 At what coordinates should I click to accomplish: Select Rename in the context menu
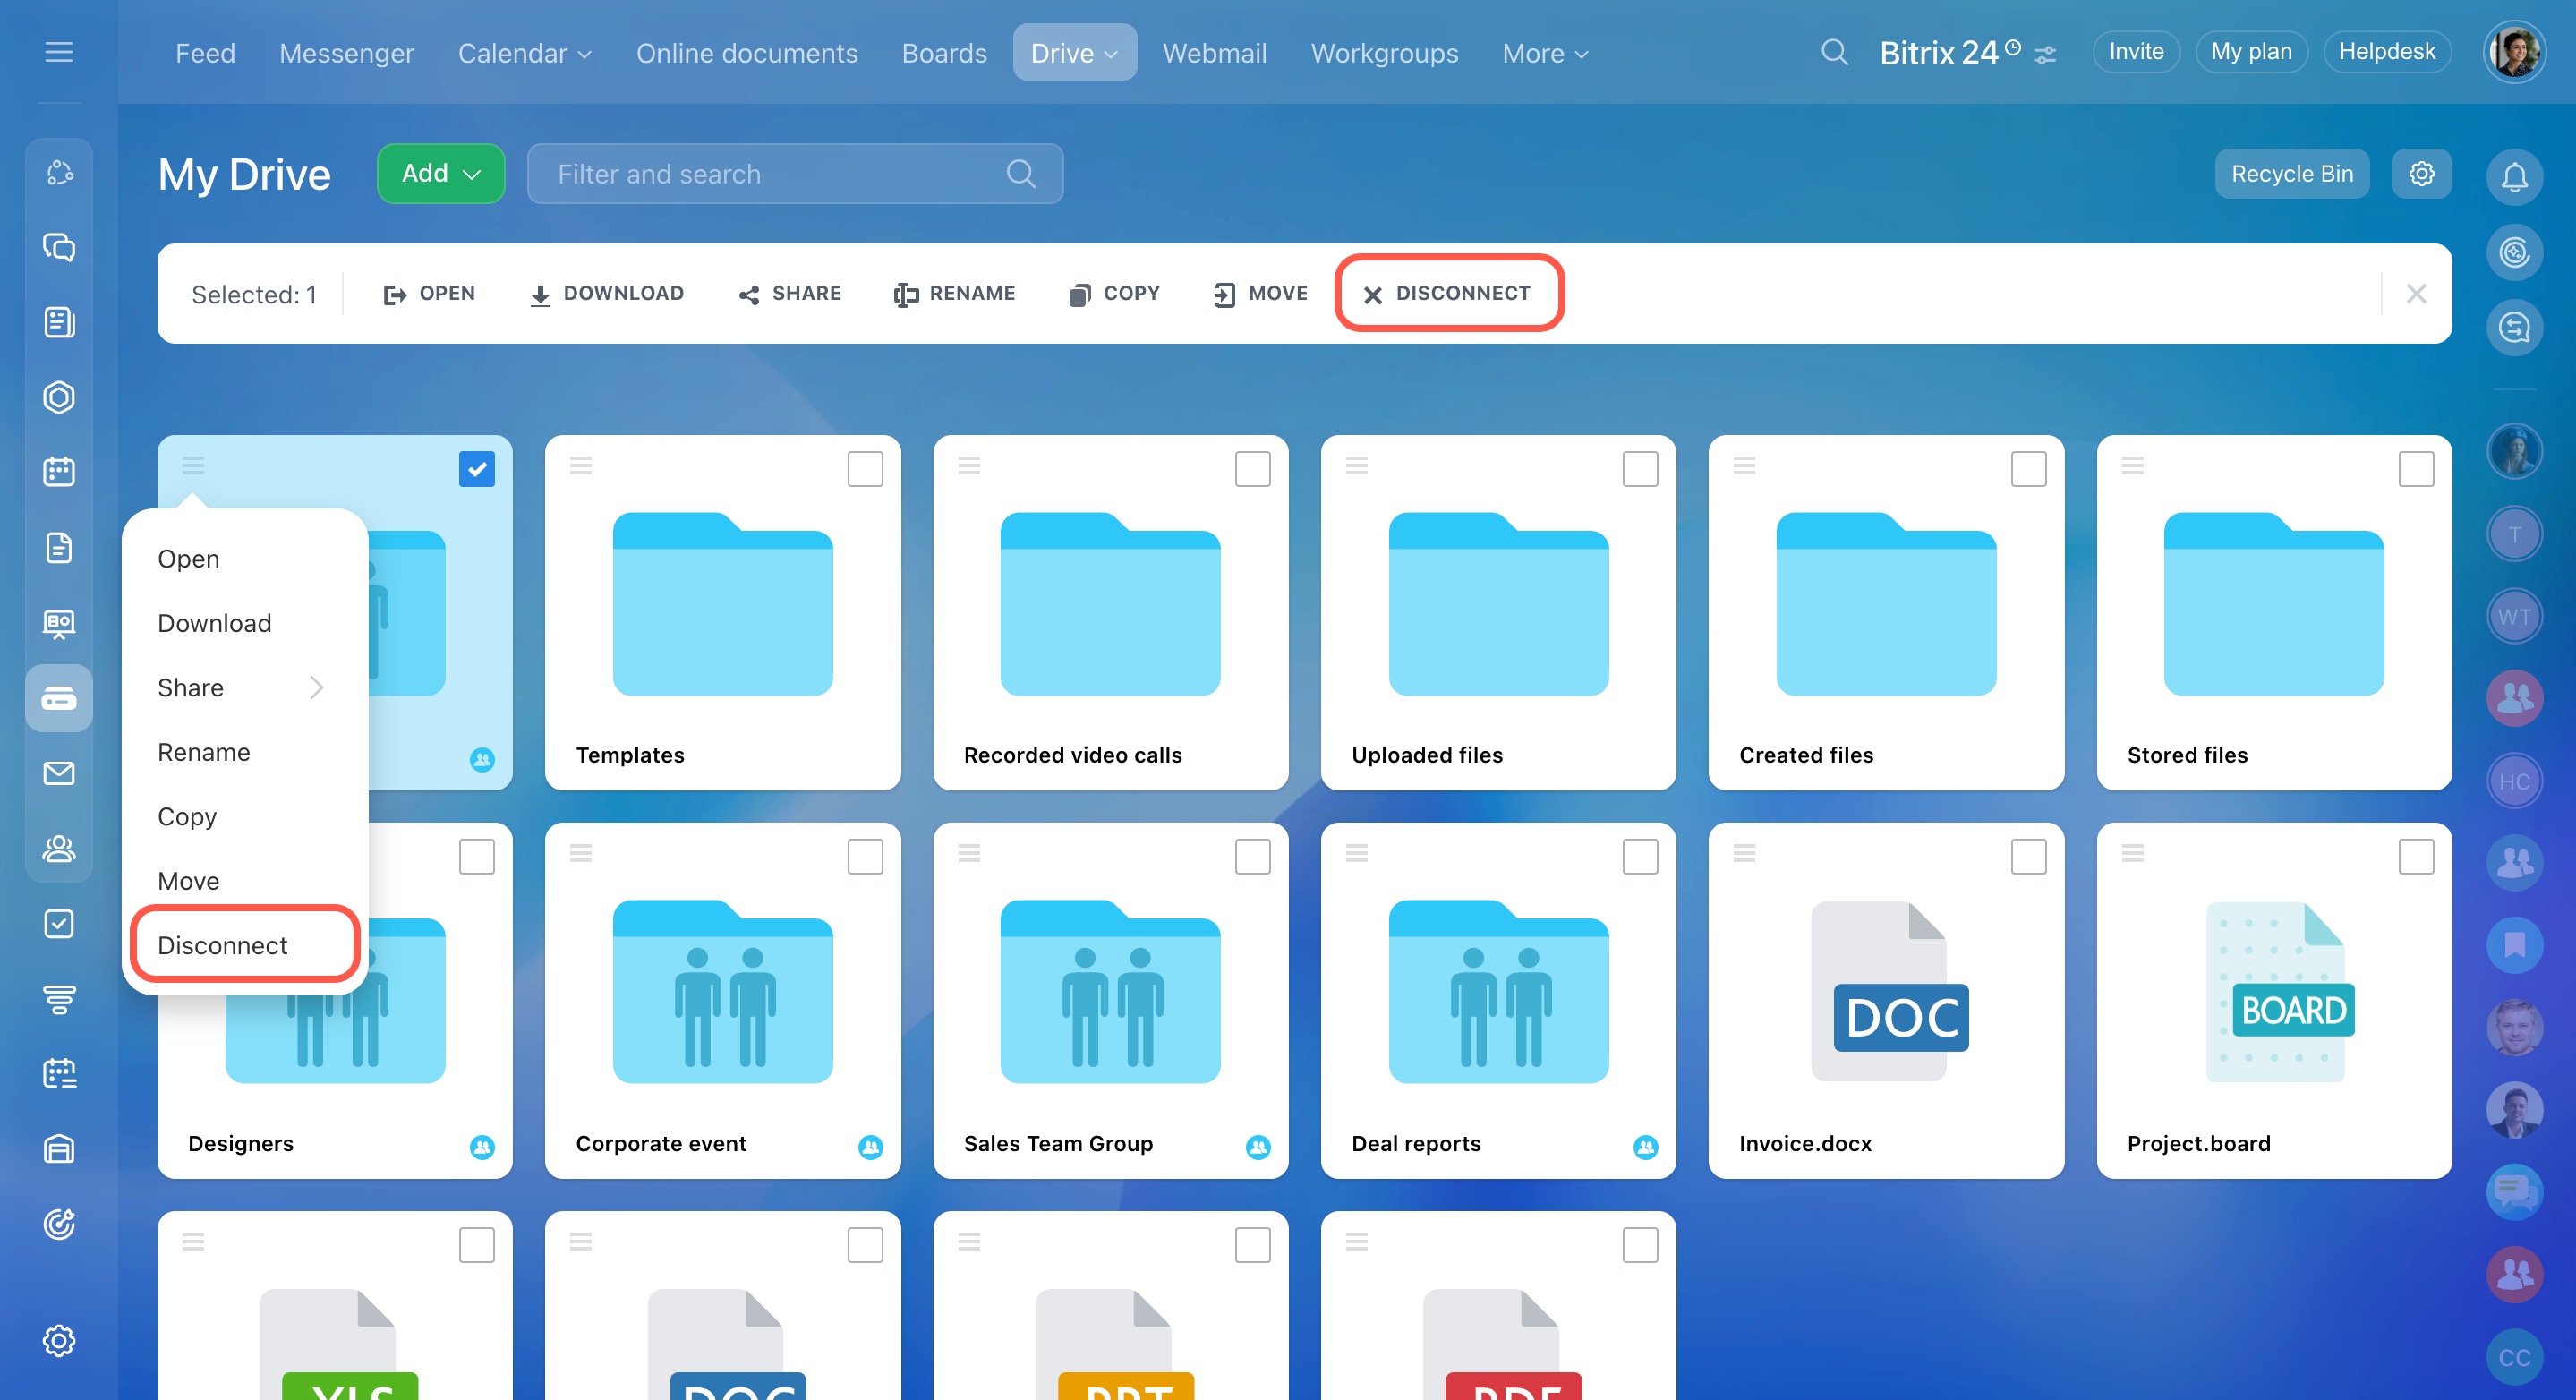204,752
